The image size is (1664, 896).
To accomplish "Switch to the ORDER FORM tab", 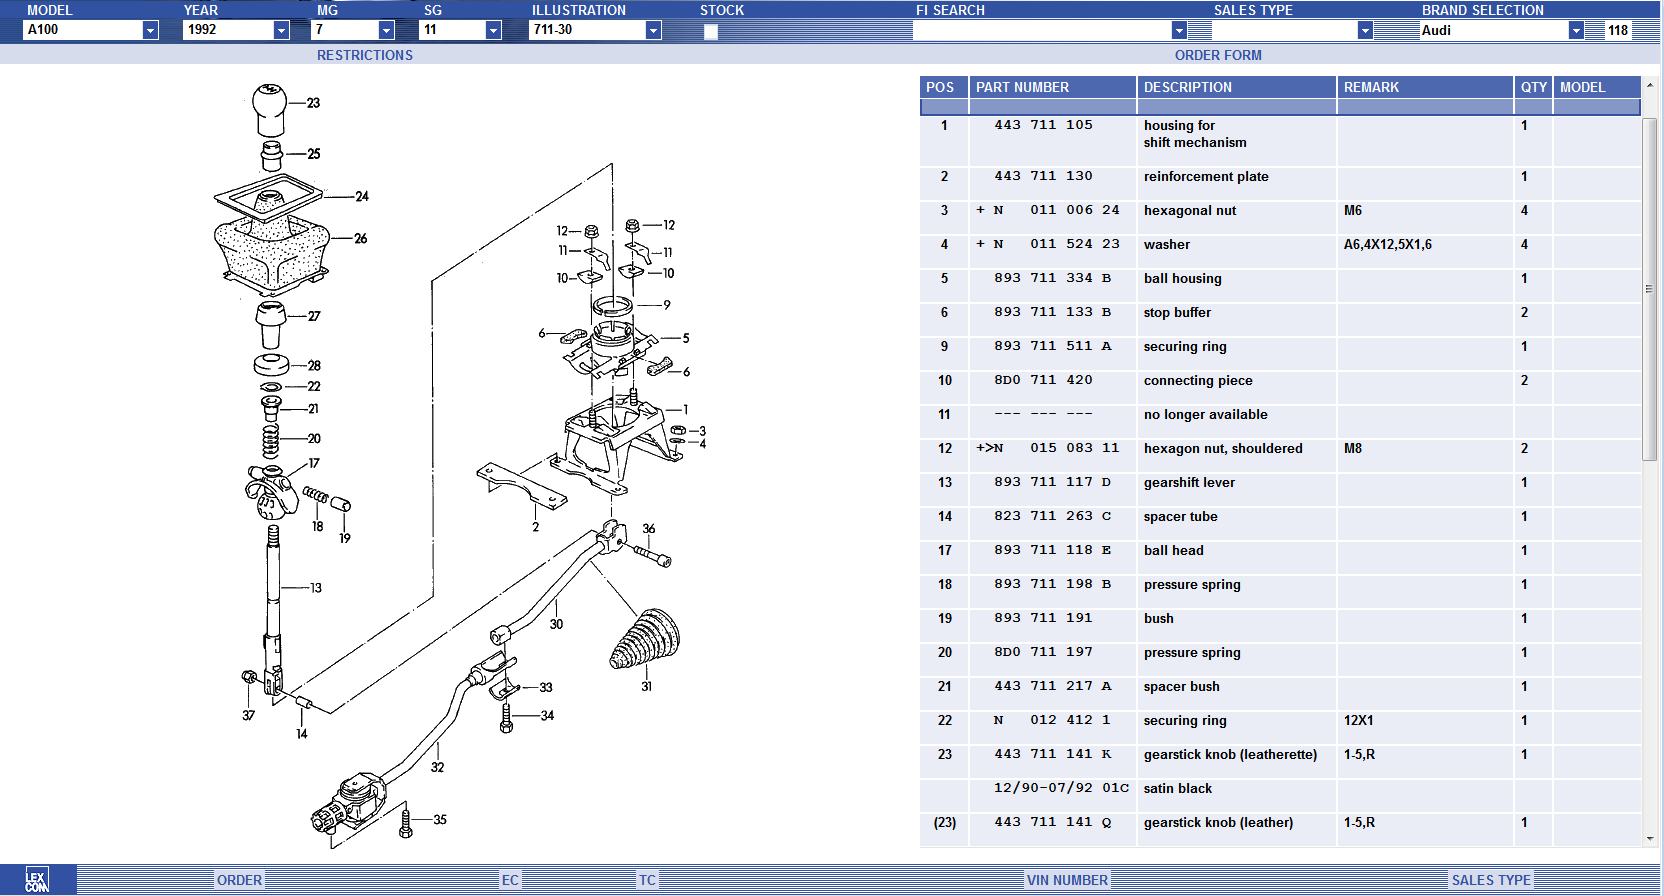I will point(1217,55).
